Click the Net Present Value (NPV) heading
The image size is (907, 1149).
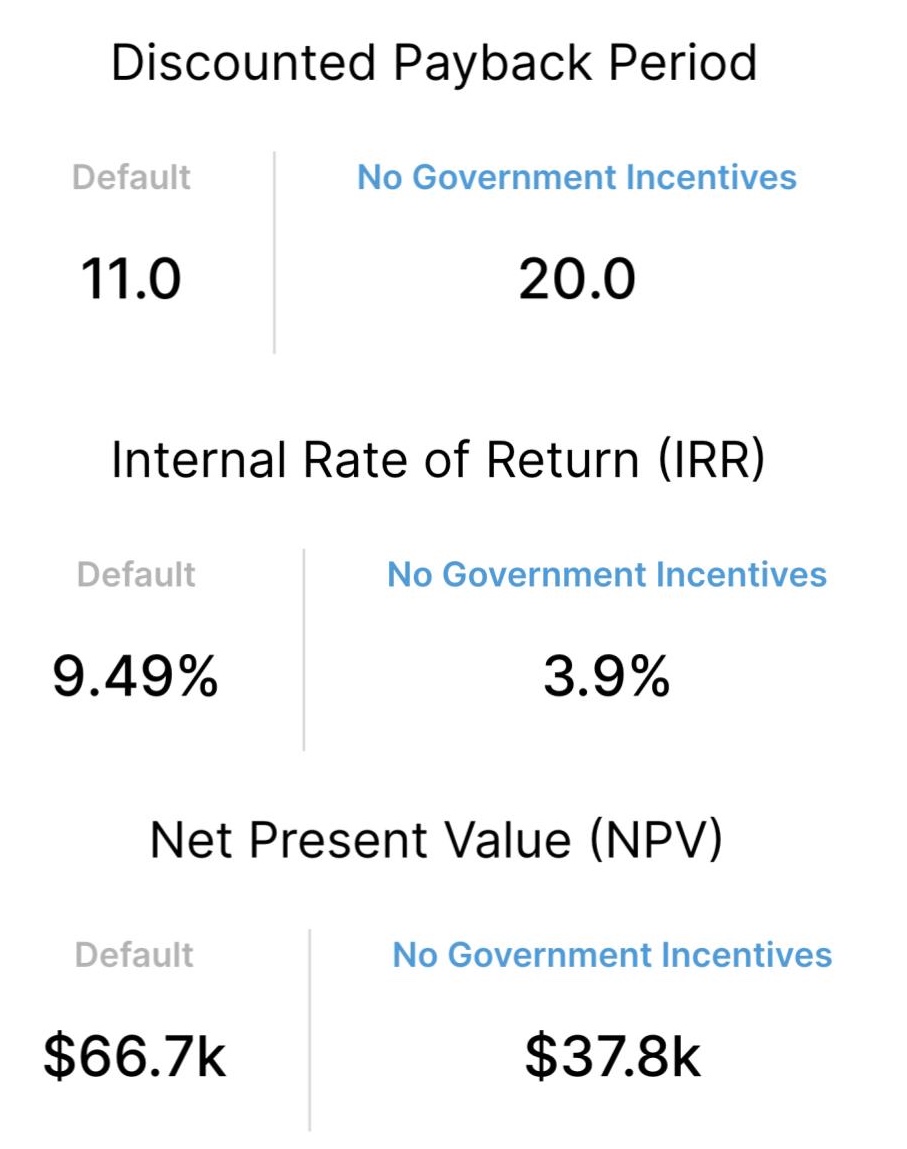(436, 840)
